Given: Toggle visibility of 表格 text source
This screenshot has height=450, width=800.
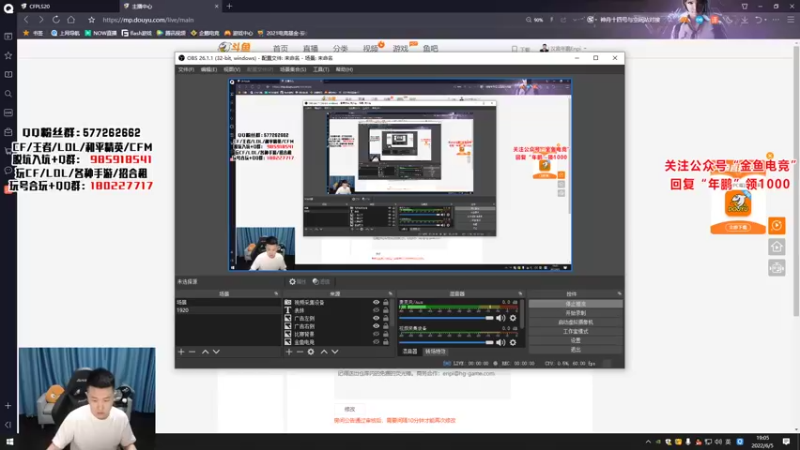Looking at the screenshot, I should [376, 310].
